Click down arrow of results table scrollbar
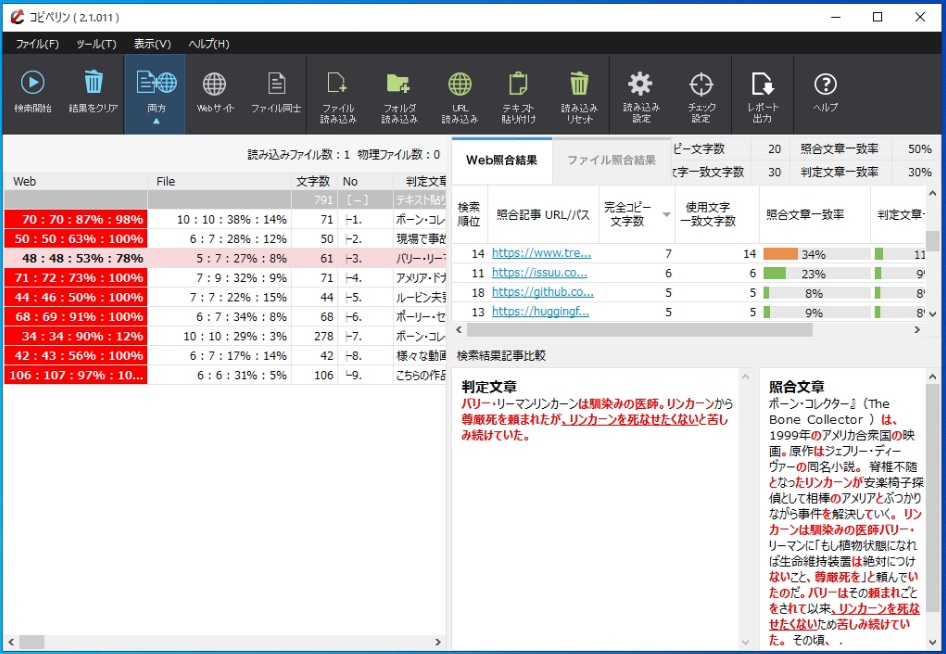This screenshot has width=946, height=654. tap(932, 314)
